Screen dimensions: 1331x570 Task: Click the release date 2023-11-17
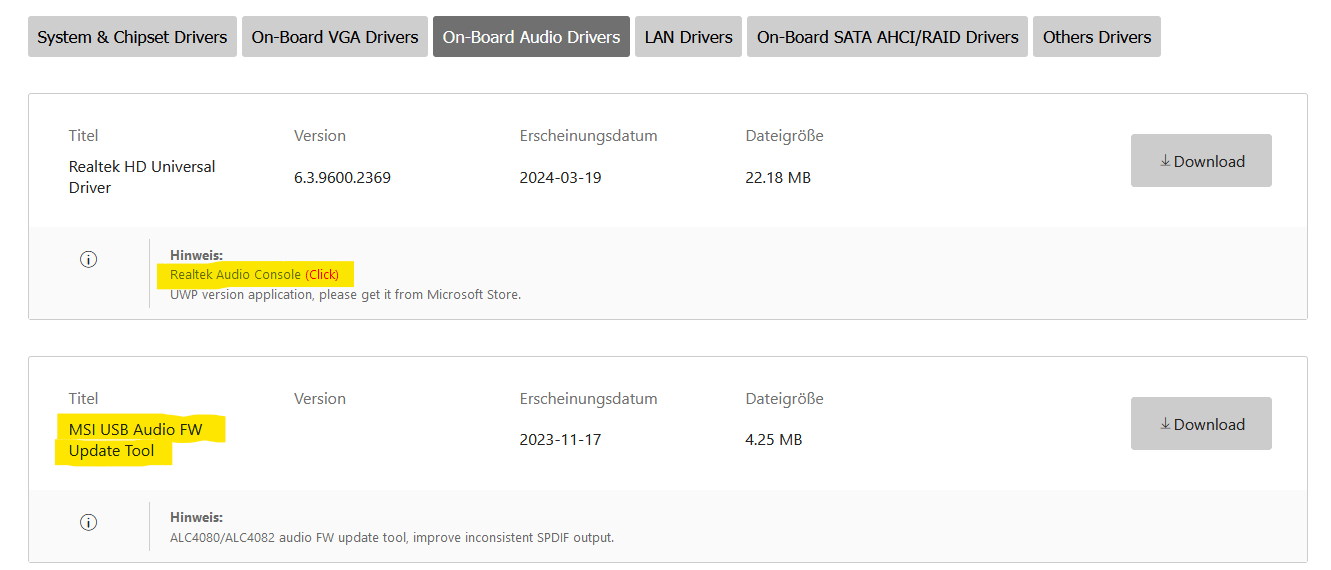560,440
